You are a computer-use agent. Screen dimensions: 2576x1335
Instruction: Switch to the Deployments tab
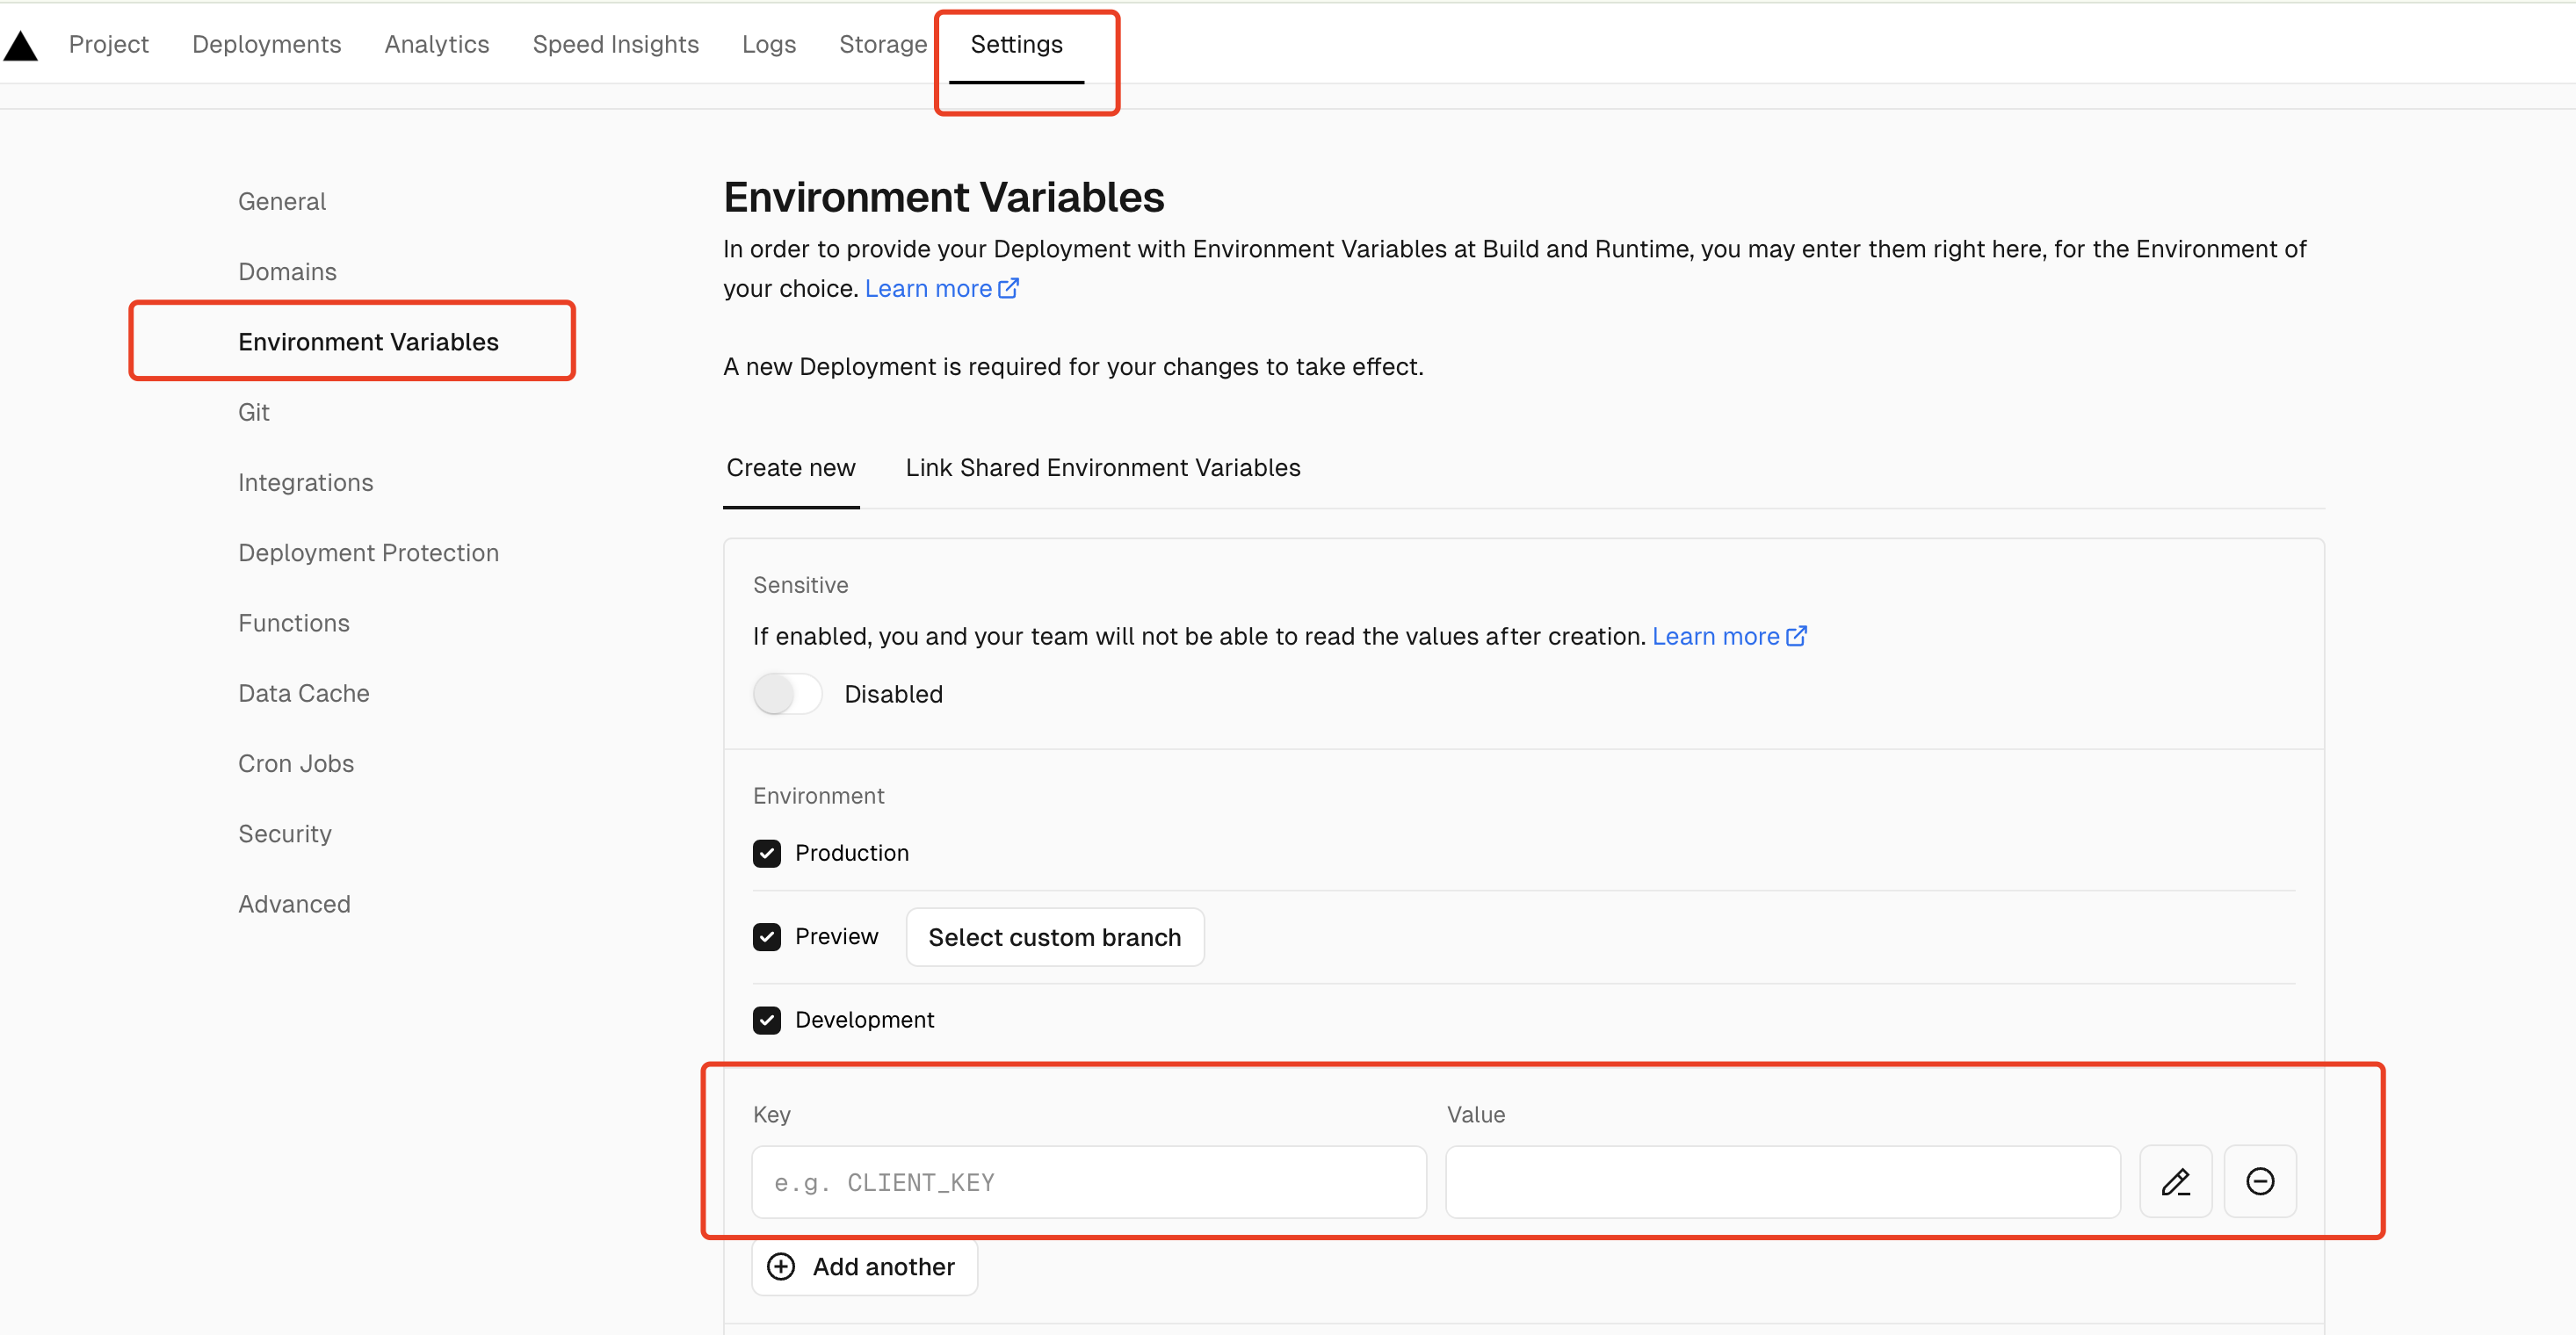(267, 44)
